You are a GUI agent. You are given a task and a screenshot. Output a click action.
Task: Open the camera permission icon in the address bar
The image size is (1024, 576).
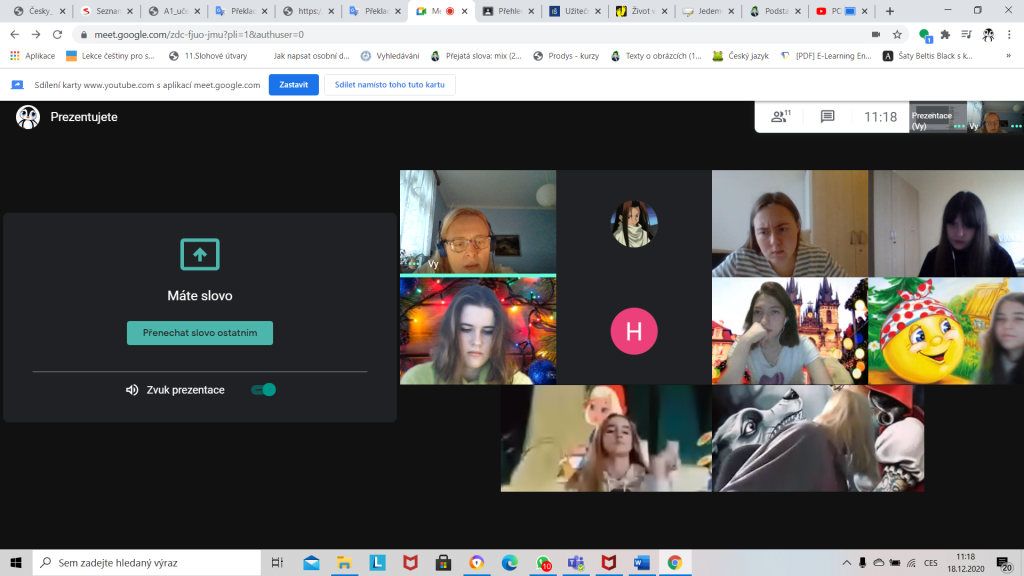[x=876, y=35]
